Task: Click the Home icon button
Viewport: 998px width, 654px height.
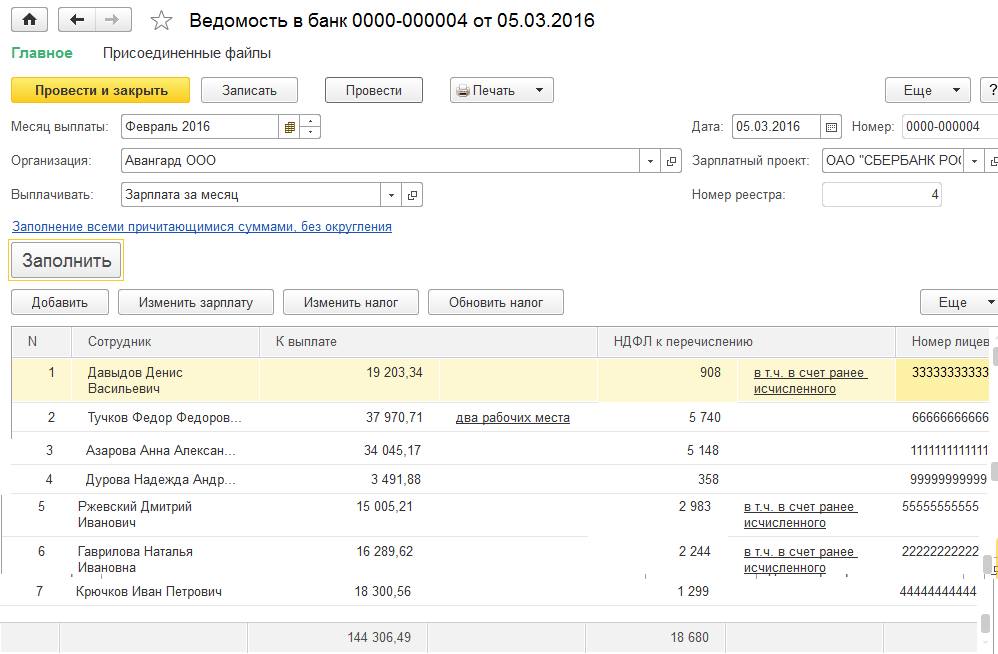Action: (29, 20)
